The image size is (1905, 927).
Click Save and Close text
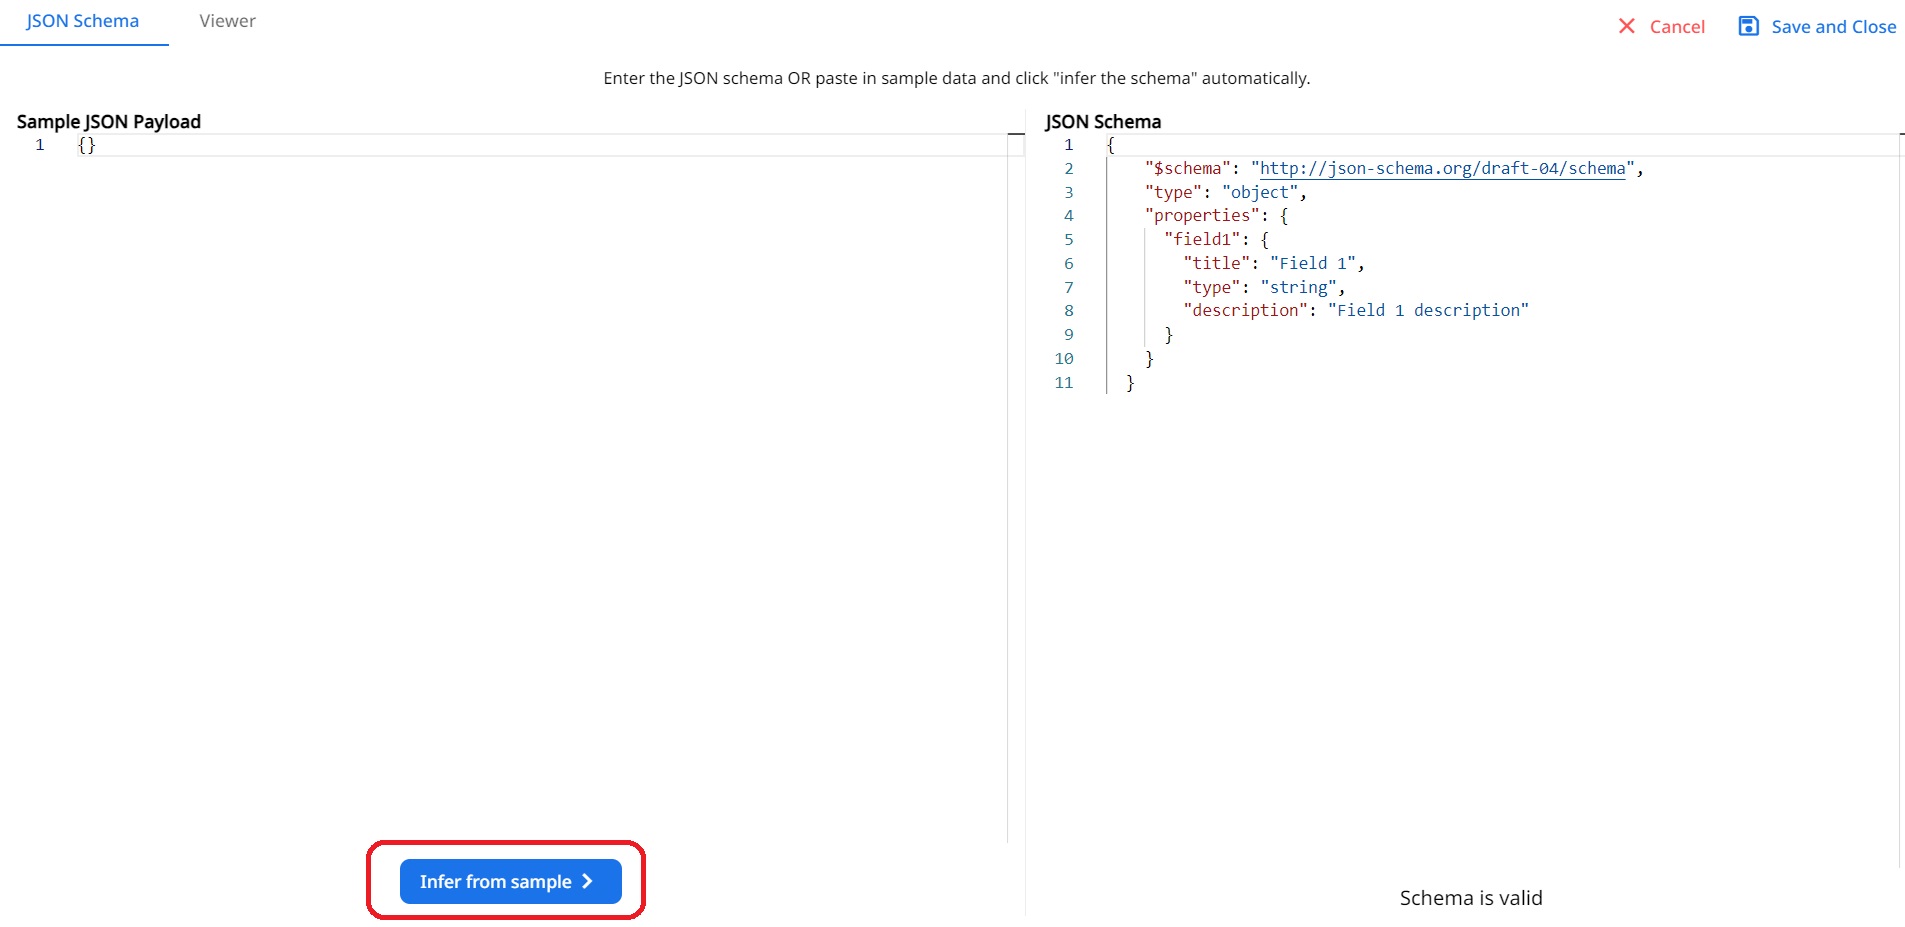click(x=1834, y=27)
